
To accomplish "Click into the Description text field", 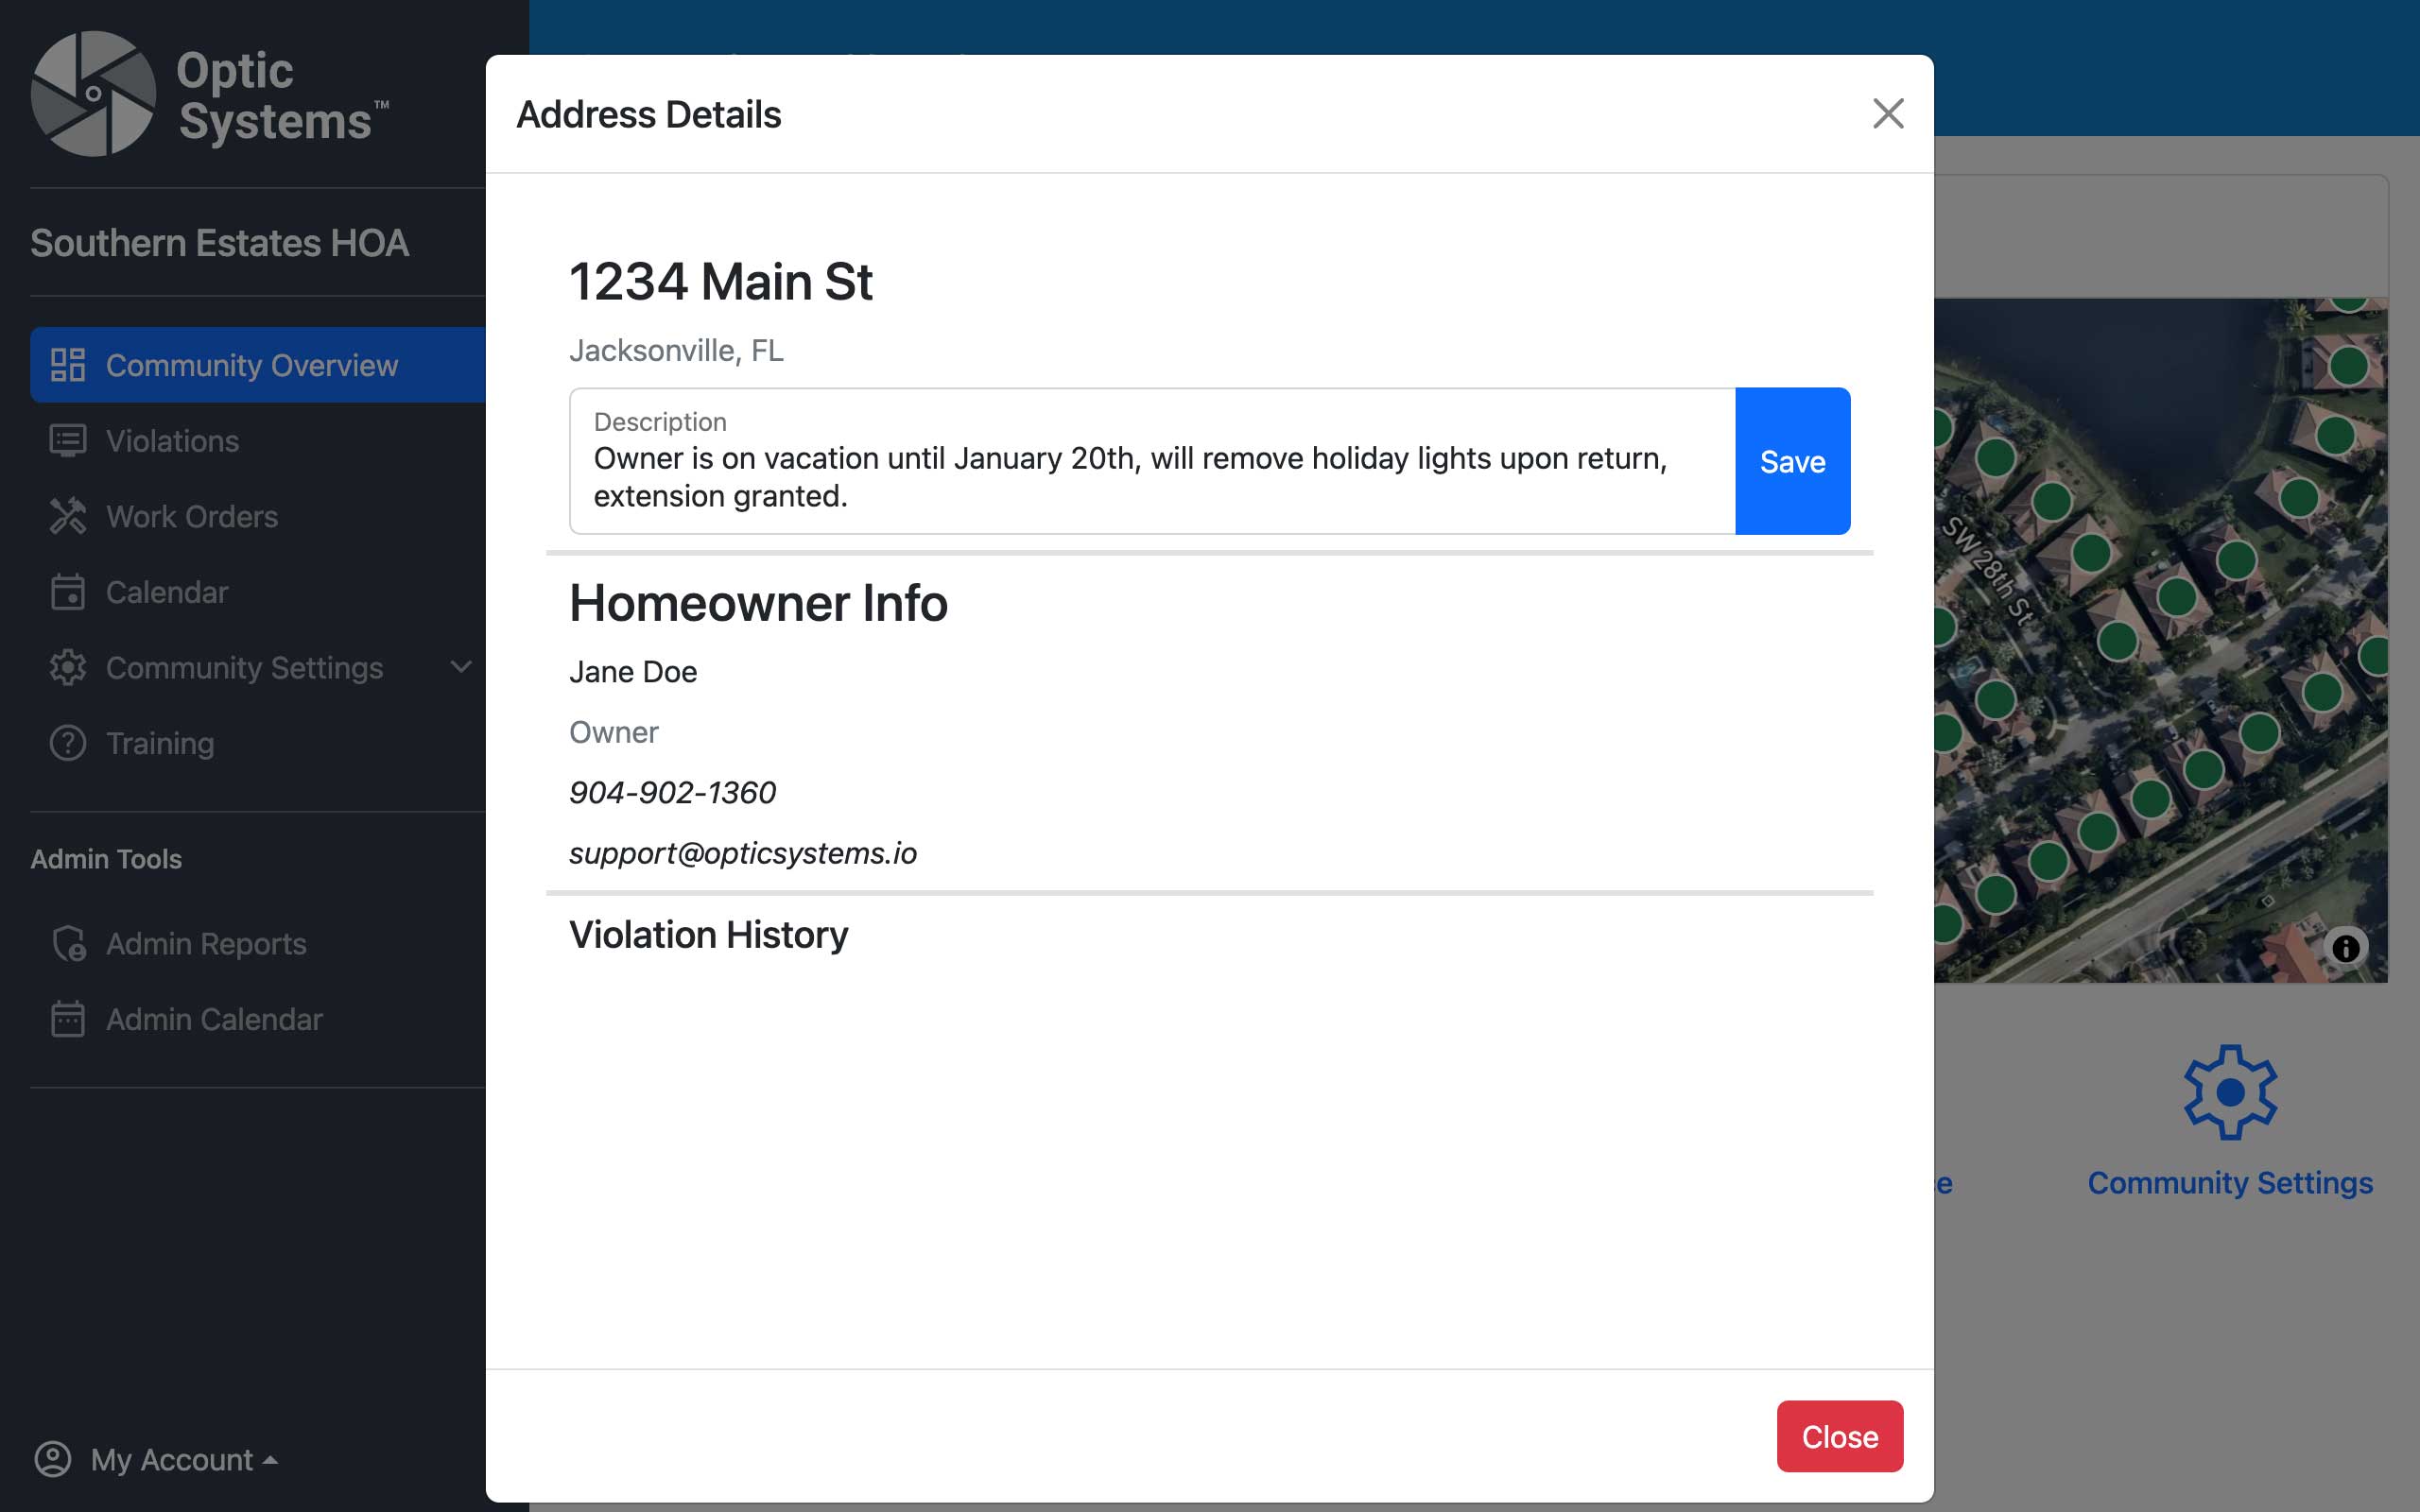I will pyautogui.click(x=1150, y=477).
